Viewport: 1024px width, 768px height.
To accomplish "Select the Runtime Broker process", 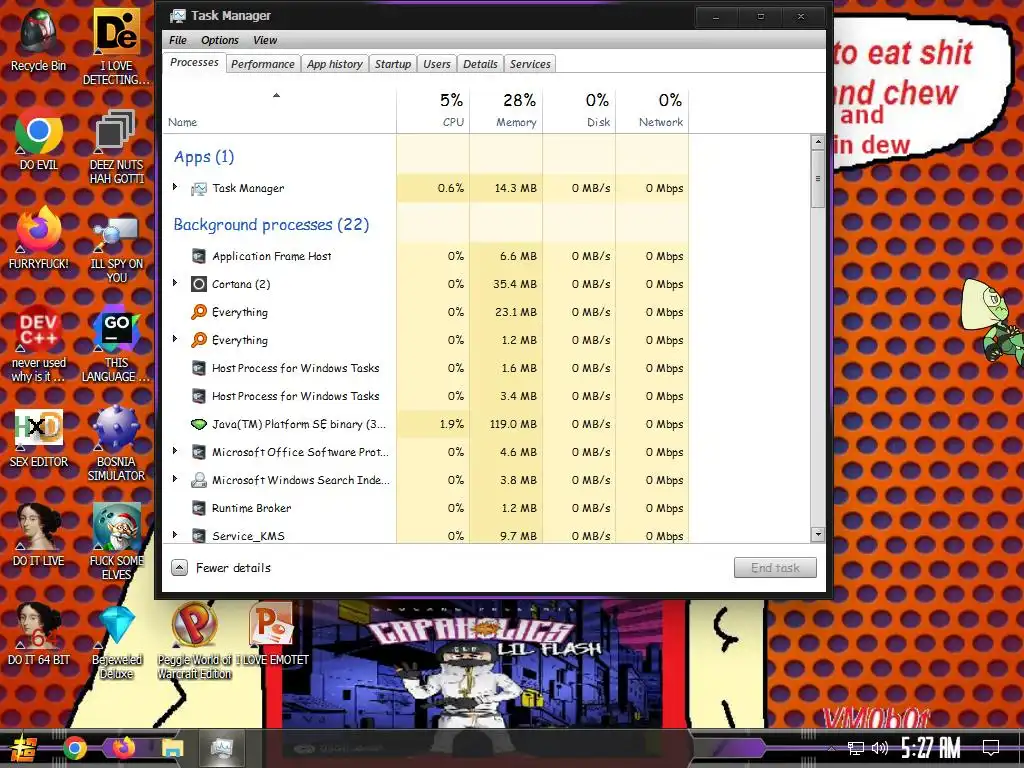I will [426, 508].
